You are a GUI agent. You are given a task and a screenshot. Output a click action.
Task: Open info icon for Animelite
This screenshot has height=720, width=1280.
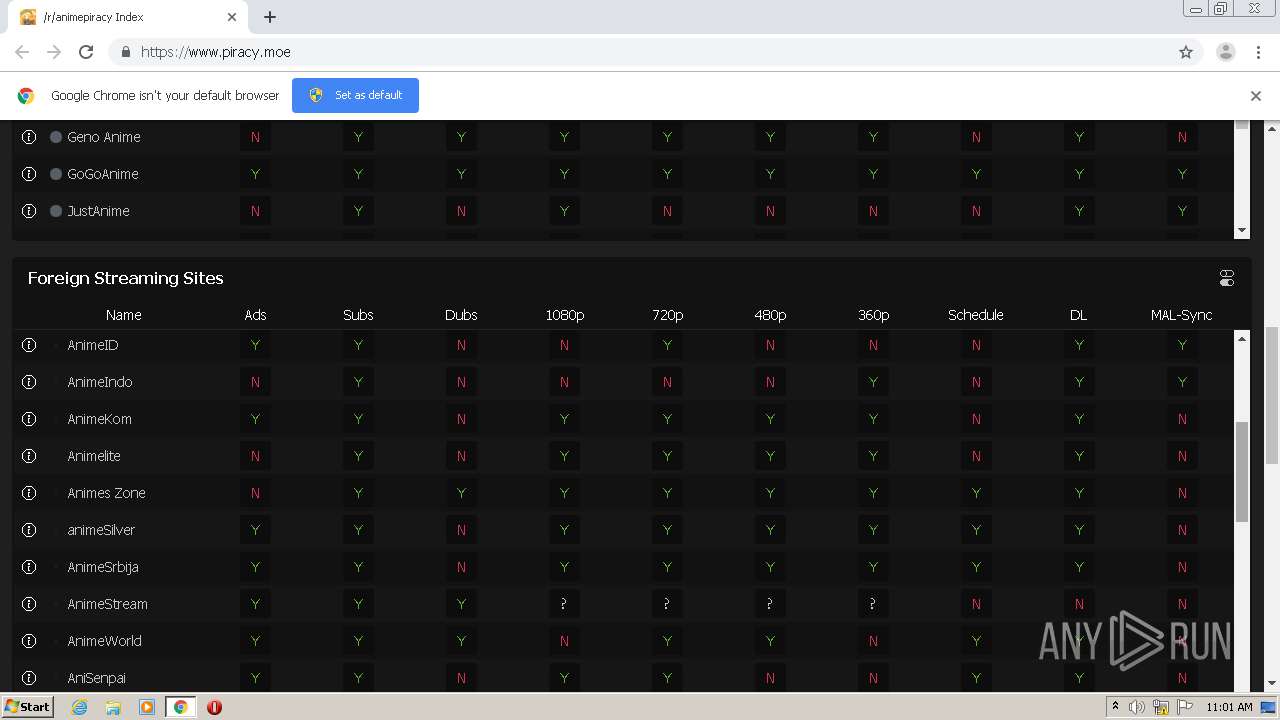tap(29, 456)
